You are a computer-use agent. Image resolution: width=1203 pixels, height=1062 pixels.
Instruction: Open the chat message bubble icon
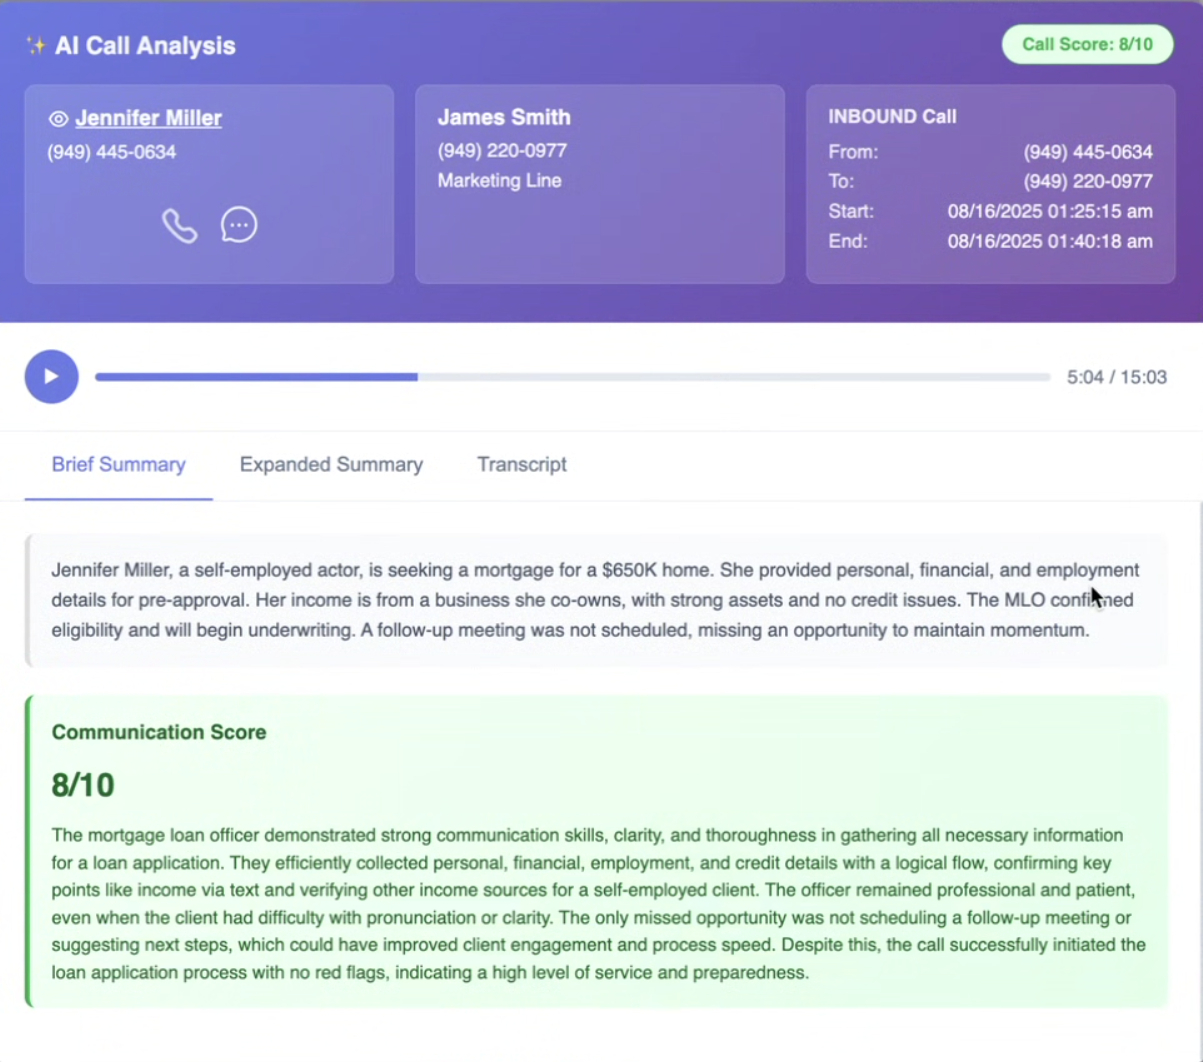(x=239, y=225)
